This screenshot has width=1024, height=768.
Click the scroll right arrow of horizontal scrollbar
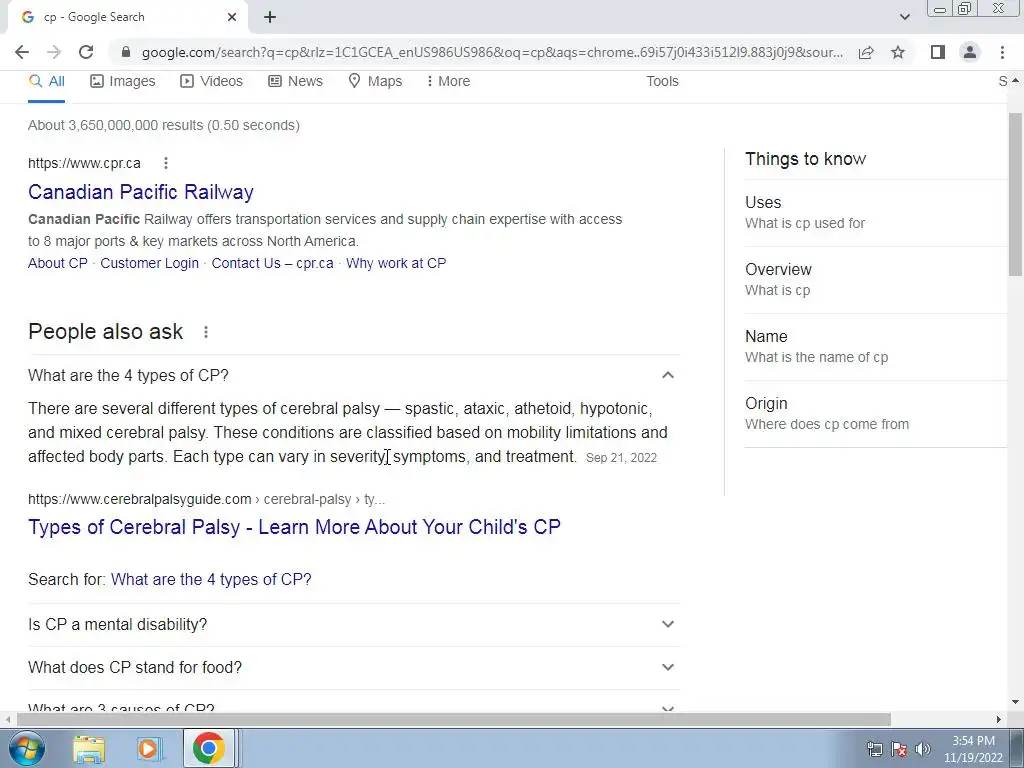[999, 719]
